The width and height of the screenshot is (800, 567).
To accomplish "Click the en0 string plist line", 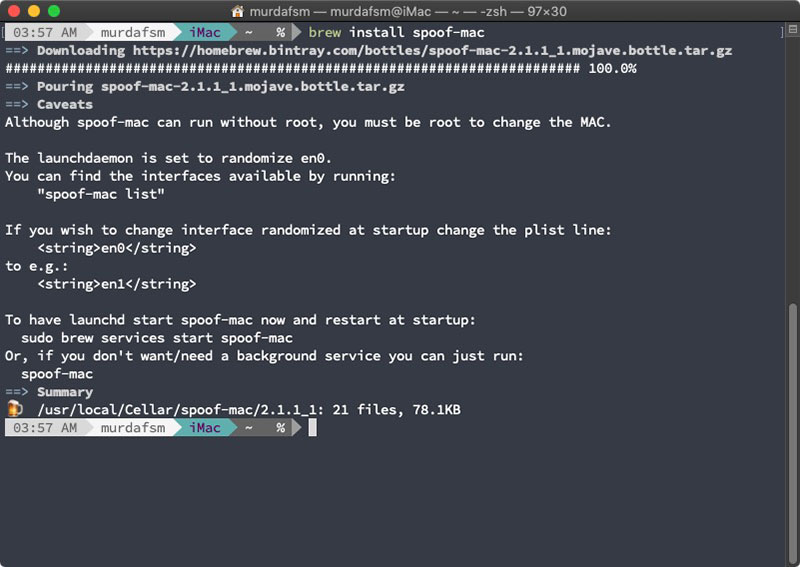I will pyautogui.click(x=117, y=248).
